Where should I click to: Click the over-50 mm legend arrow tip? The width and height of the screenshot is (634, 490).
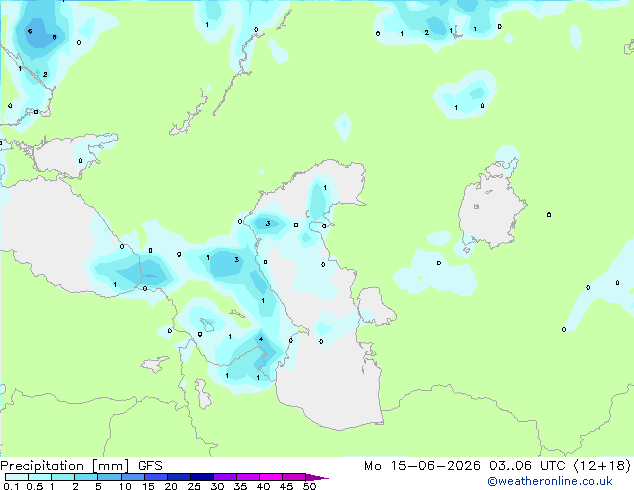[317, 477]
